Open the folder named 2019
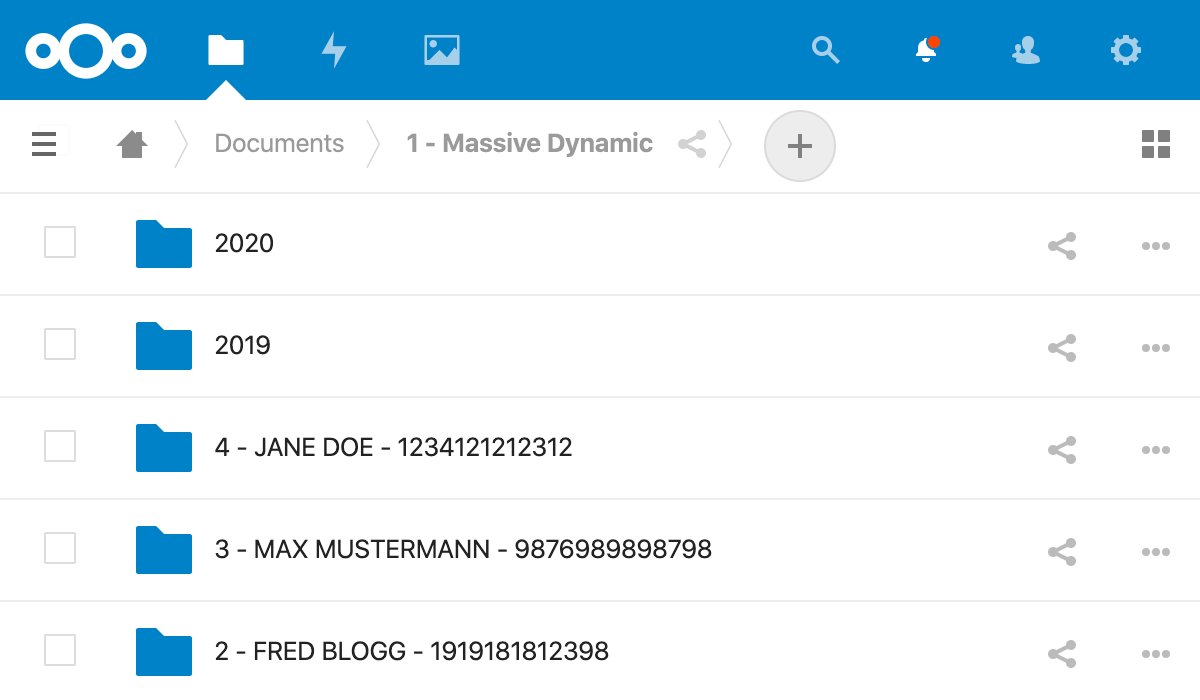Image resolution: width=1200 pixels, height=700 pixels. (243, 346)
